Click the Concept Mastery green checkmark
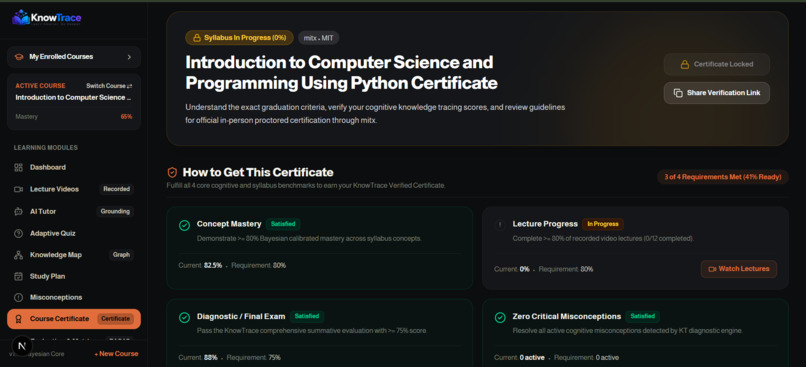Image resolution: width=806 pixels, height=367 pixels. [x=184, y=225]
